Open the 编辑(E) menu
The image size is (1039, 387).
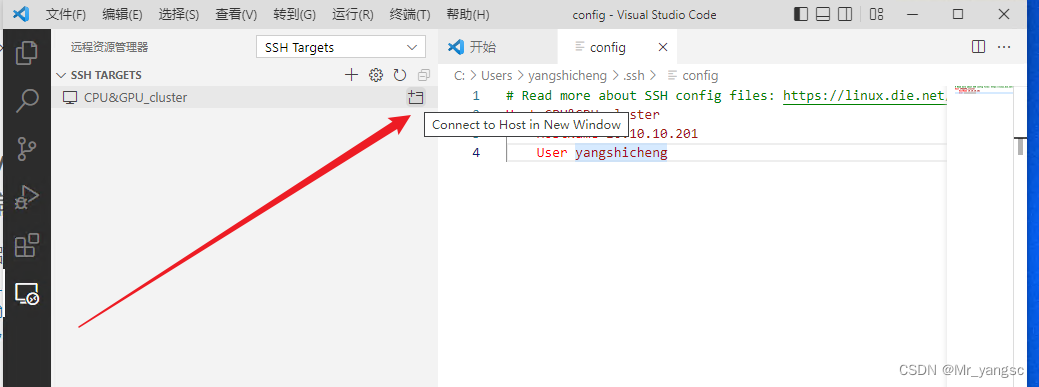(x=122, y=14)
